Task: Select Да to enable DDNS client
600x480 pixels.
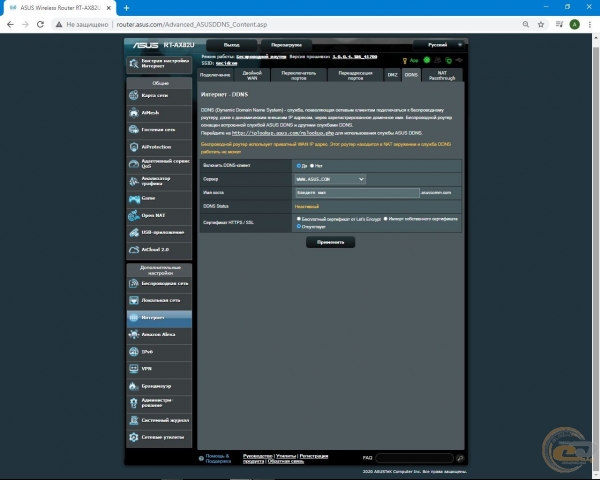Action: click(298, 166)
